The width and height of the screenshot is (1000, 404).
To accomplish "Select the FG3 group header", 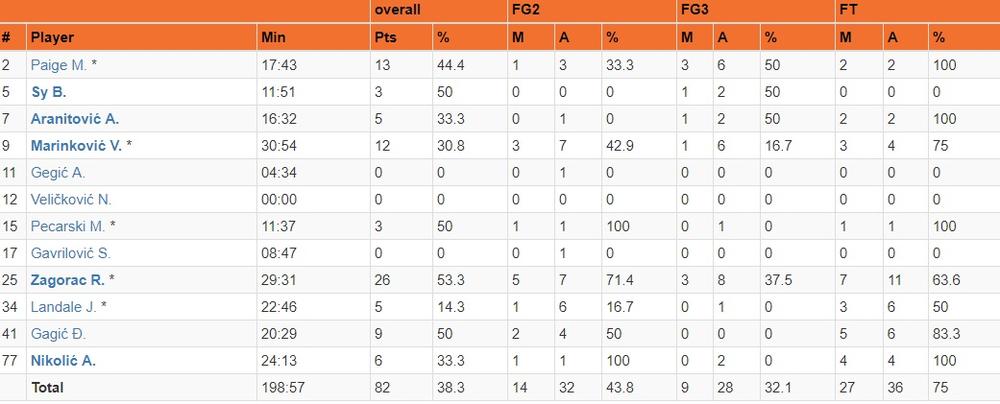I will click(697, 10).
